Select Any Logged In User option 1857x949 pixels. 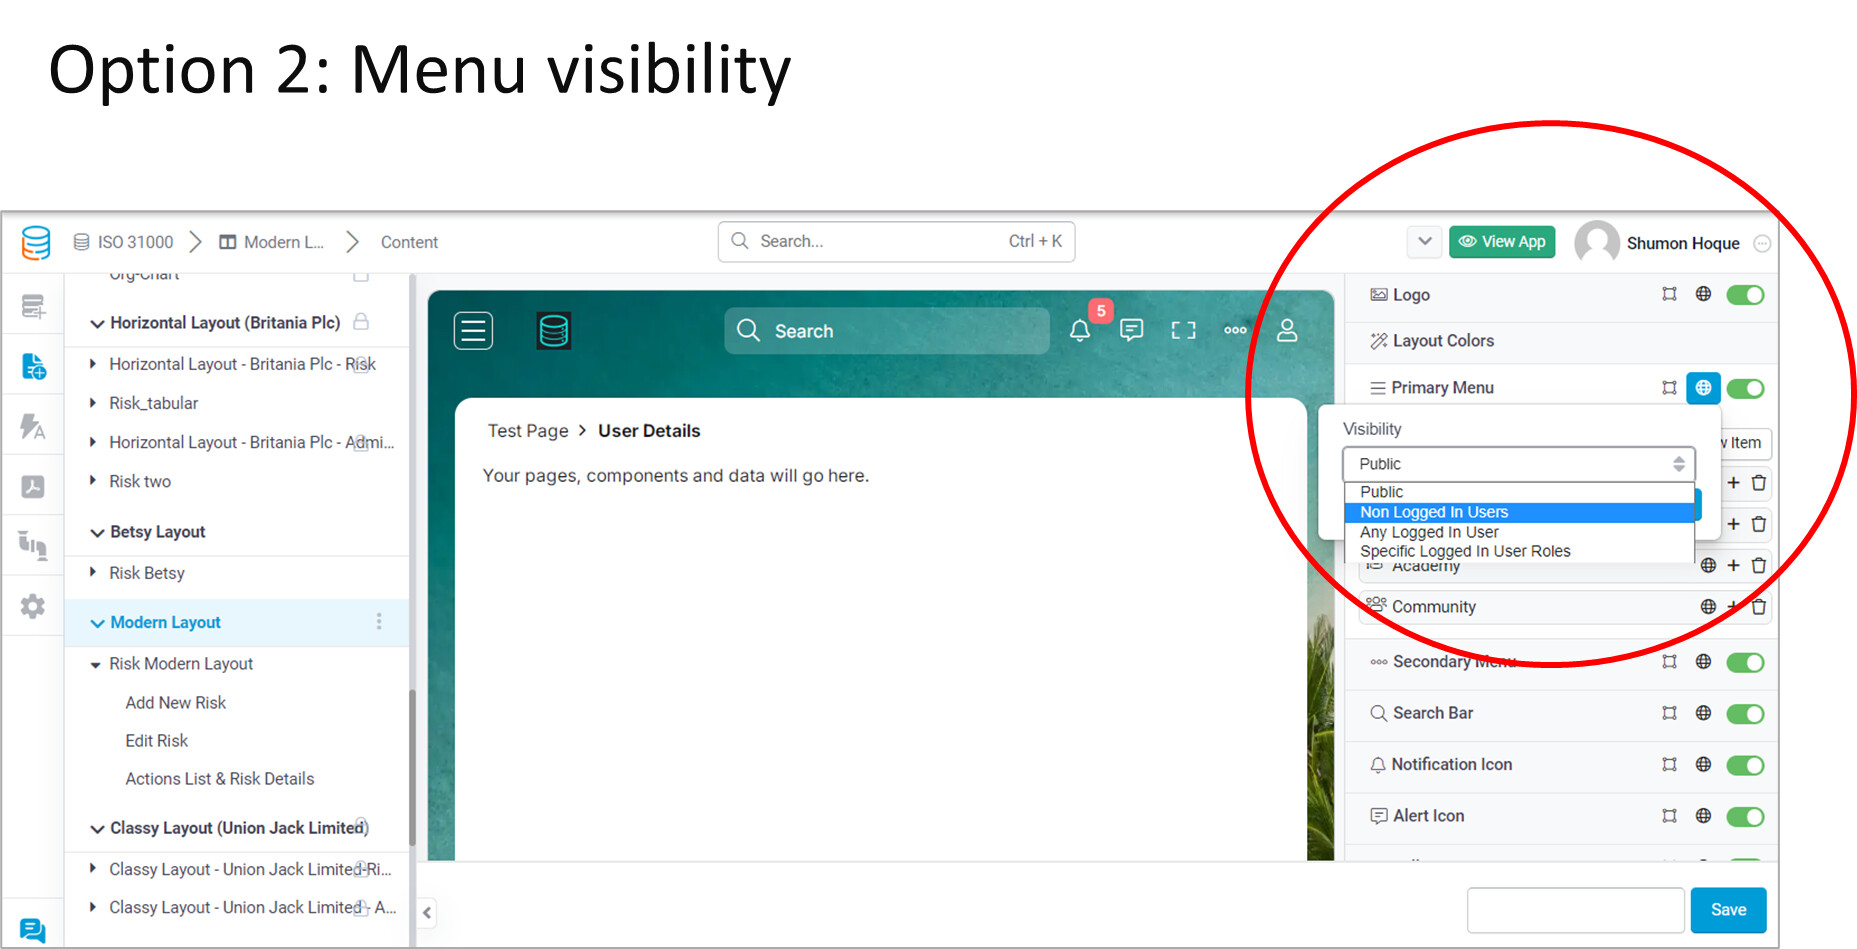tap(1519, 532)
